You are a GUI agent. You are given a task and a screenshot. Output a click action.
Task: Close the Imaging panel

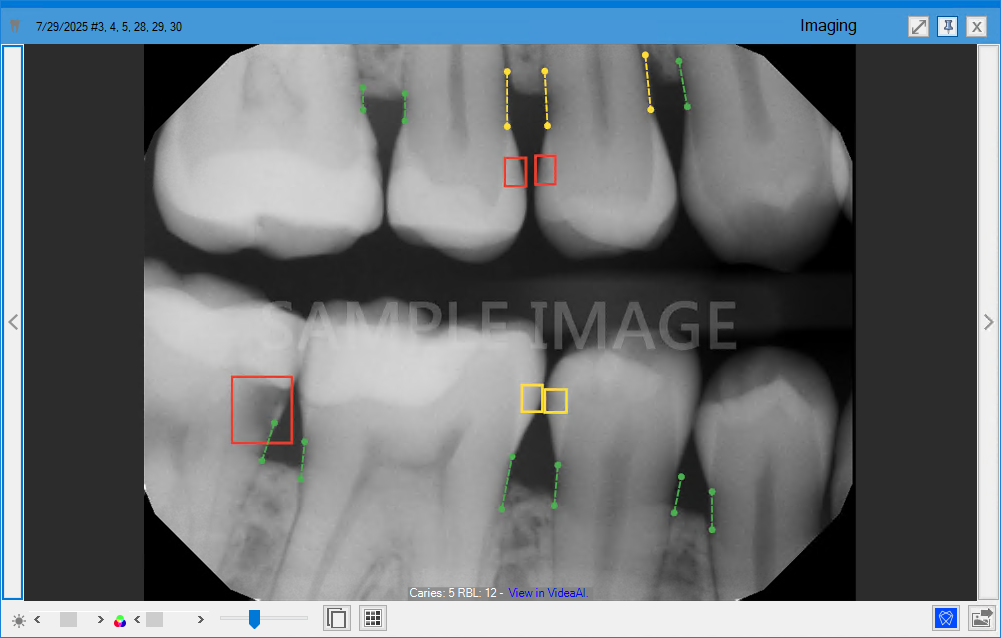point(977,26)
